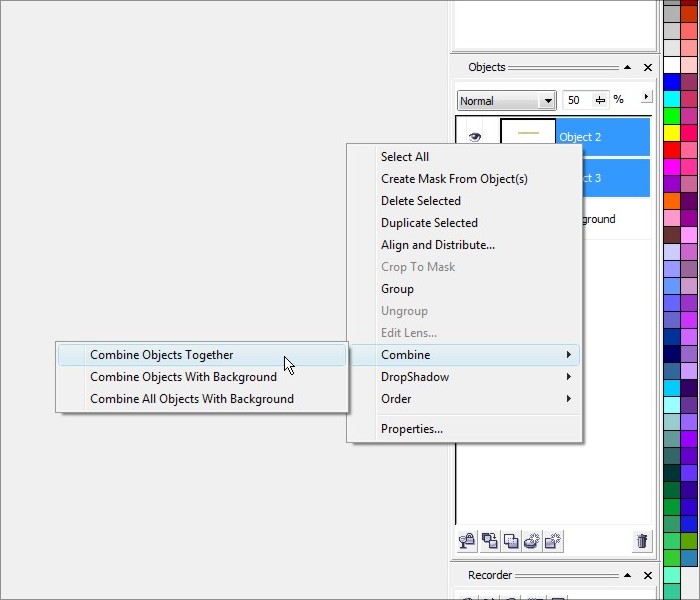700x600 pixels.
Task: Click the trash can Delete icon
Action: 642,541
